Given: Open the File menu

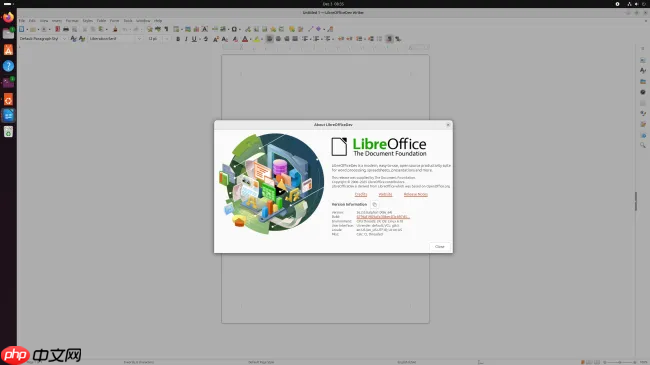Looking at the screenshot, I should (x=22, y=21).
